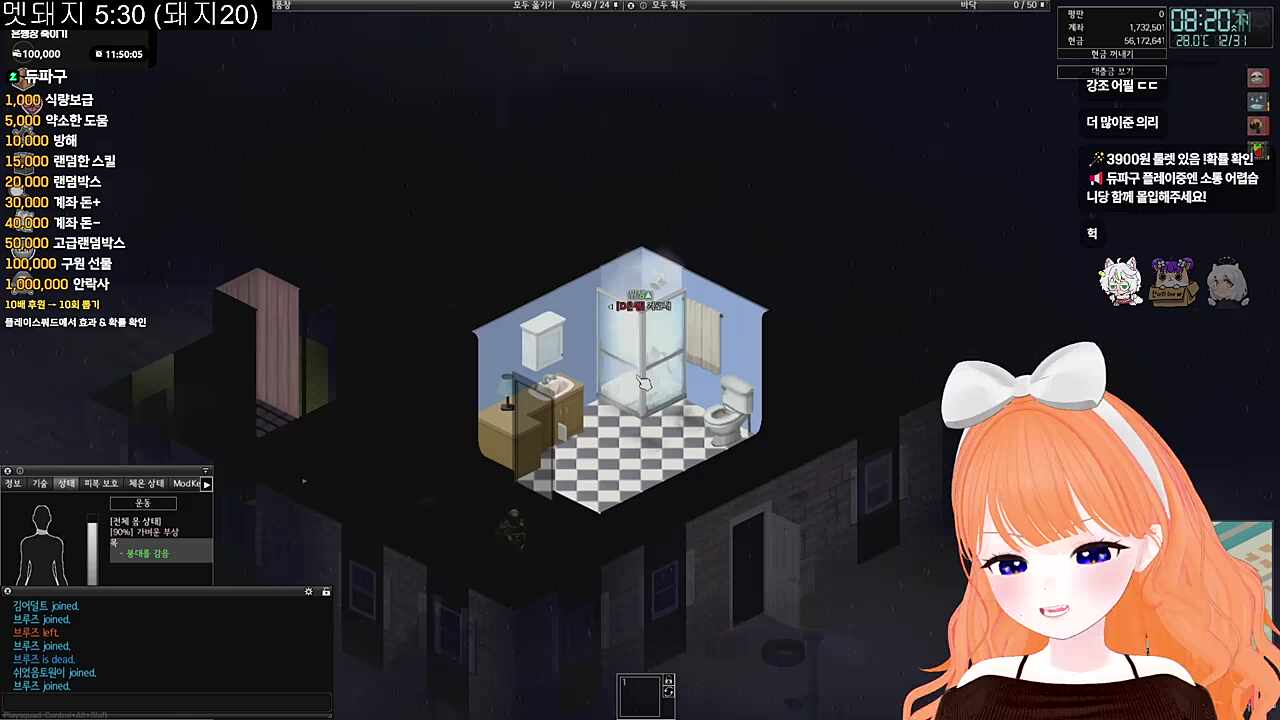Click the 현금 balance value 56,172,641
Viewport: 1280px width, 720px height.
pyautogui.click(x=1144, y=41)
